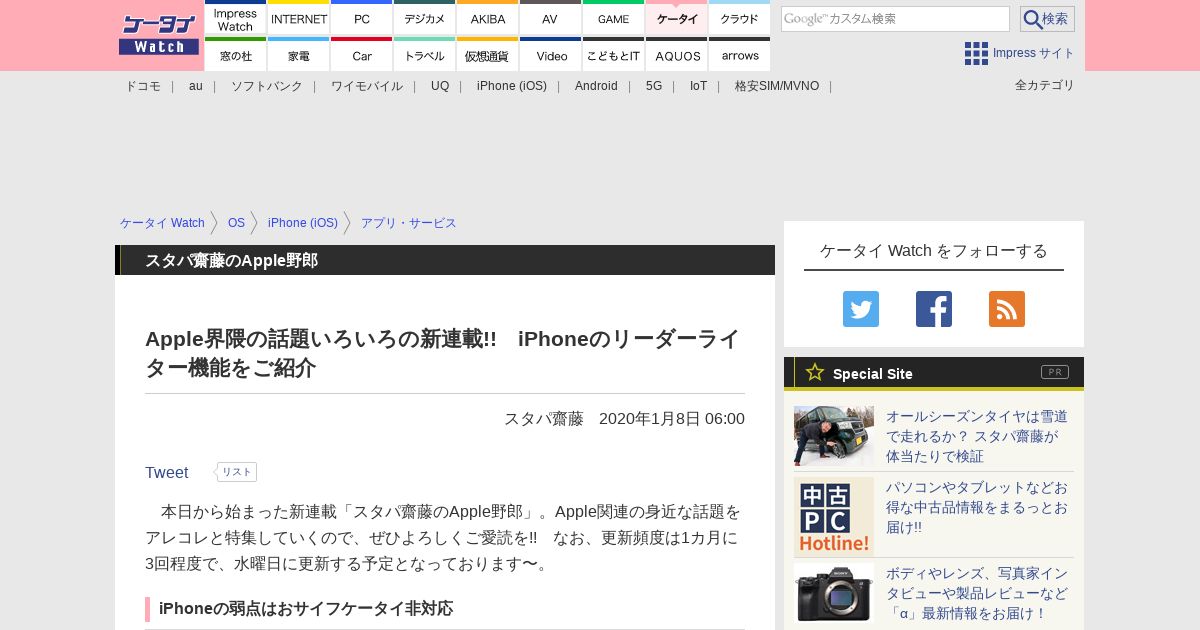Open the パソコンやタブレット中古品情報 link
The image size is (1200, 630).
click(x=977, y=507)
